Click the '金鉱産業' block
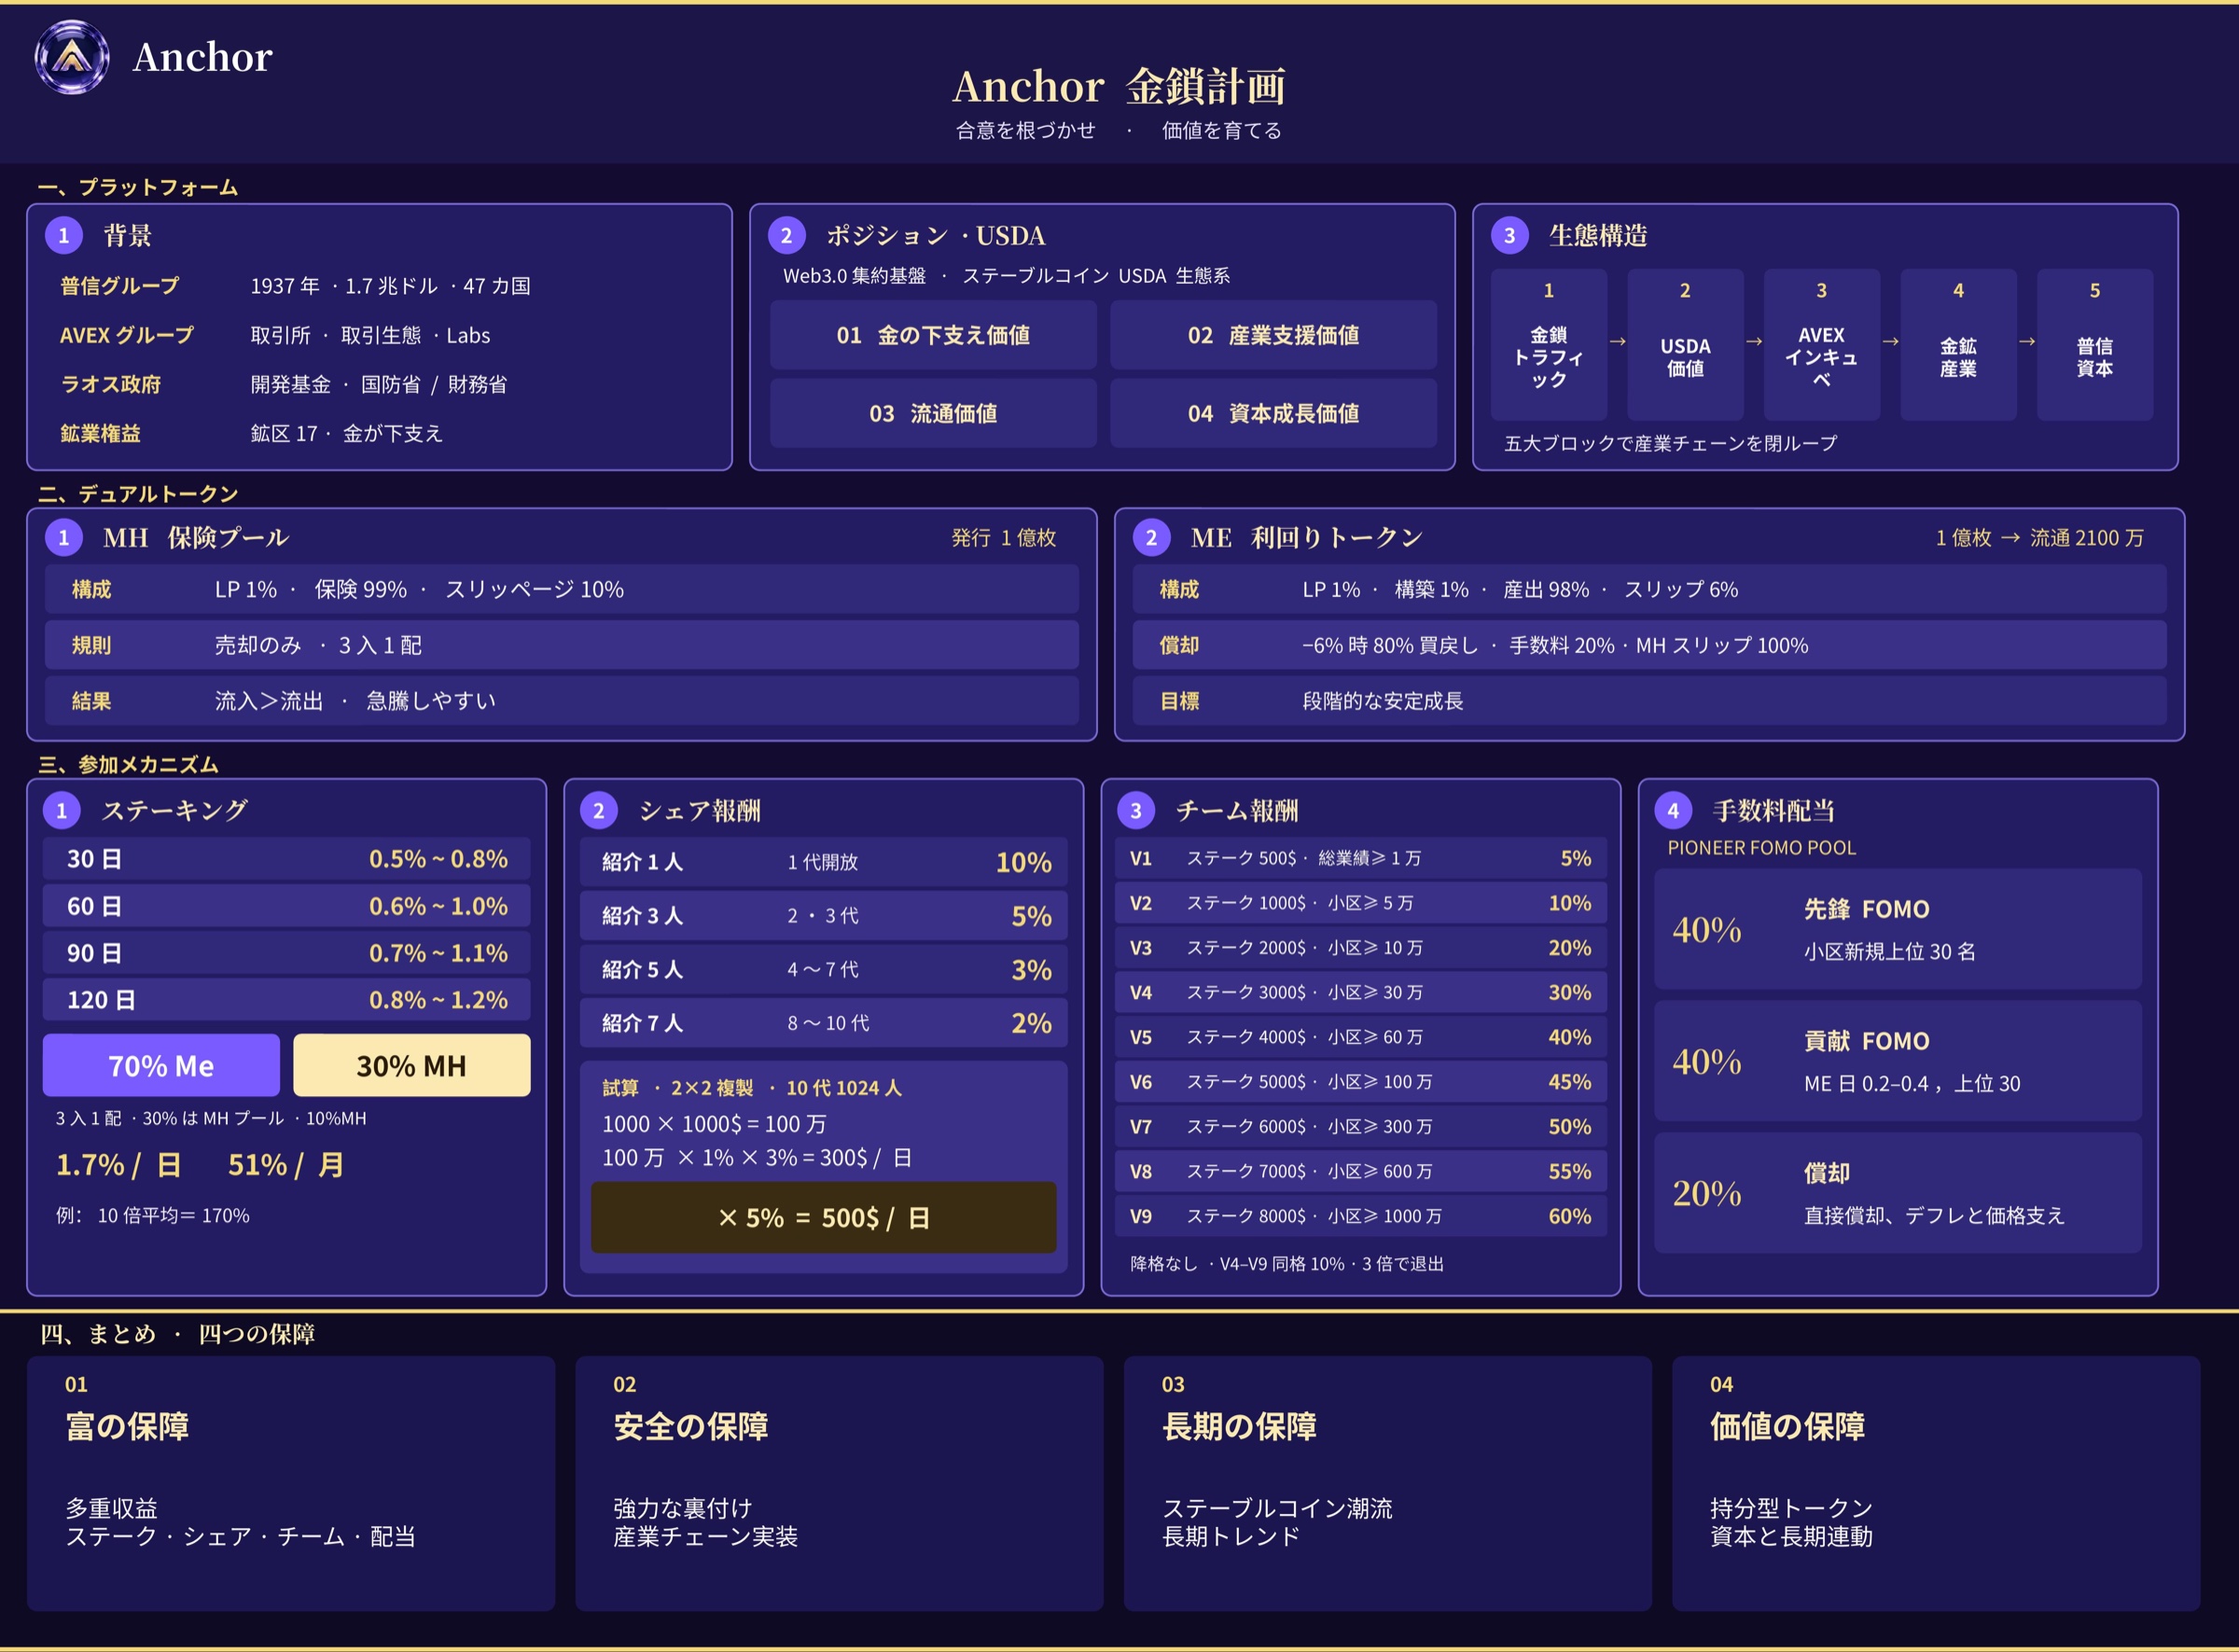 [1958, 345]
